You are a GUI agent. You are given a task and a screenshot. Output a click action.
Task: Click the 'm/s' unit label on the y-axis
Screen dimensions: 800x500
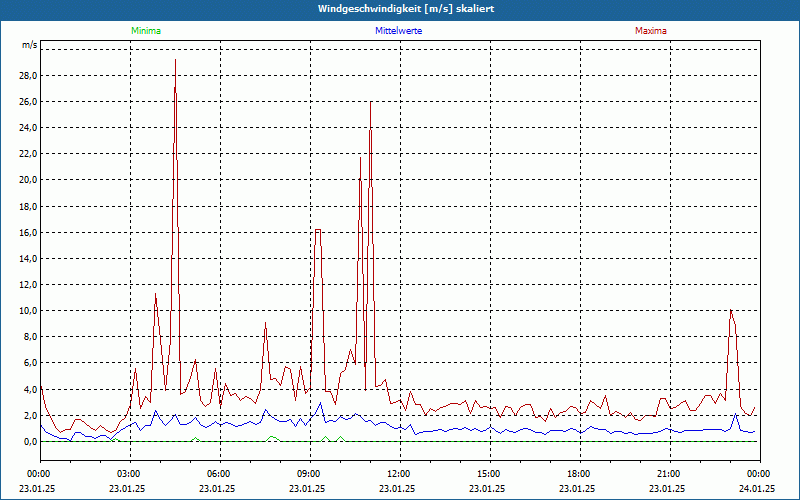click(29, 45)
